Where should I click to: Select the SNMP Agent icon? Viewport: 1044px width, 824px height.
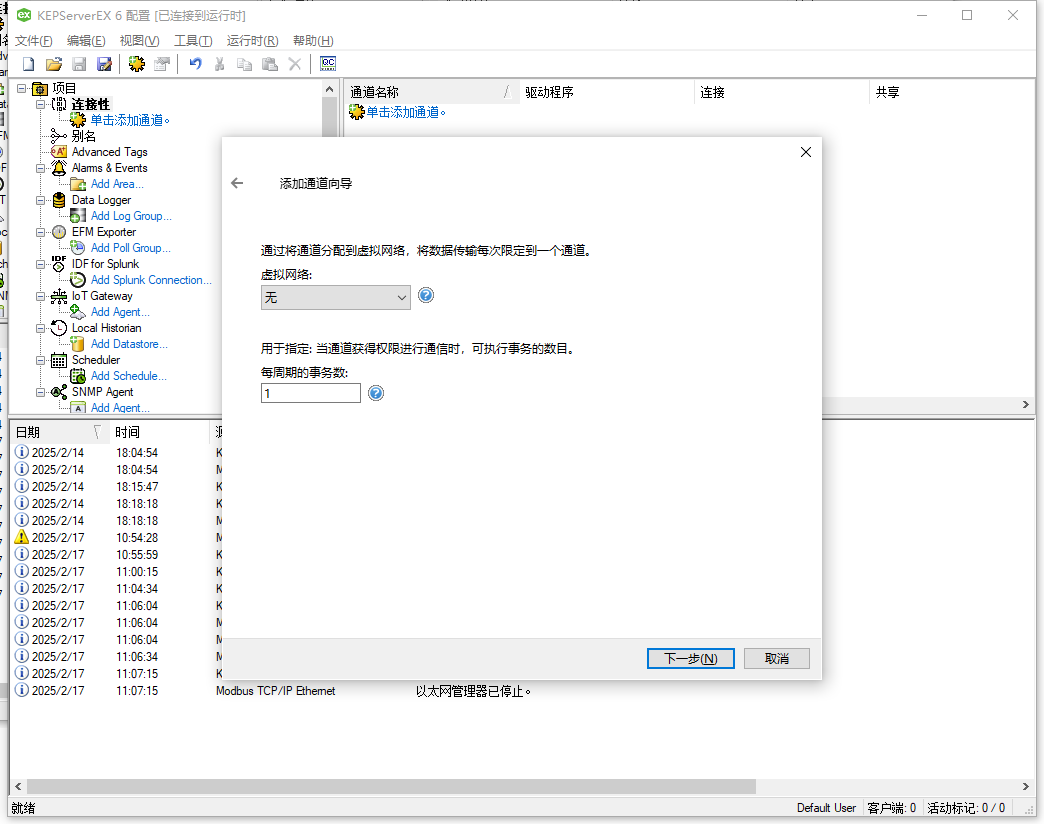coord(59,392)
